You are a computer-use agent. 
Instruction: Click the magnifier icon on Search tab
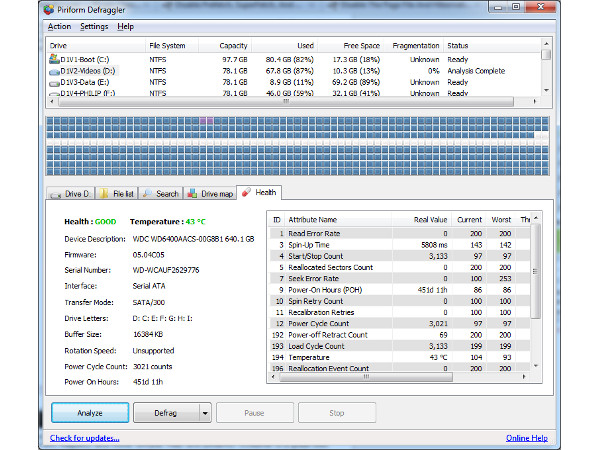(147, 193)
